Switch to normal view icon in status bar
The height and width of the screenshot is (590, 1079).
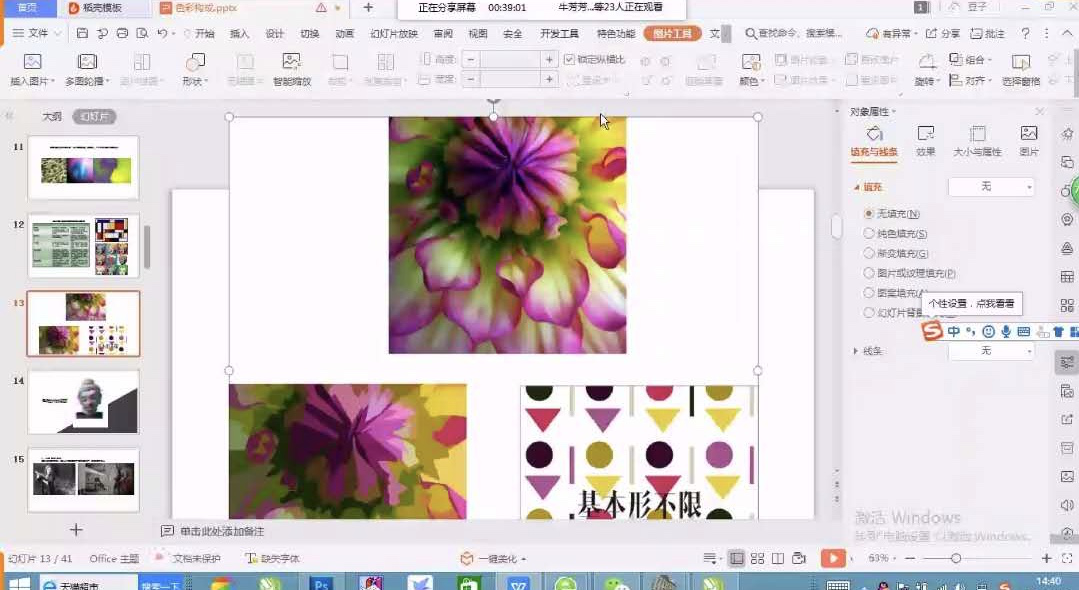(x=736, y=558)
